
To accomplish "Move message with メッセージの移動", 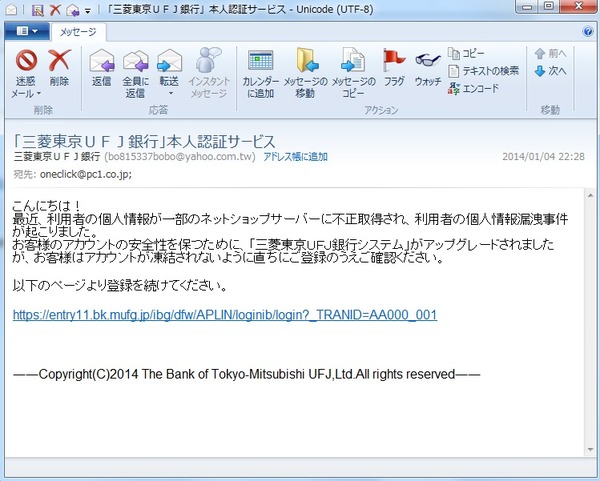I will pos(305,73).
